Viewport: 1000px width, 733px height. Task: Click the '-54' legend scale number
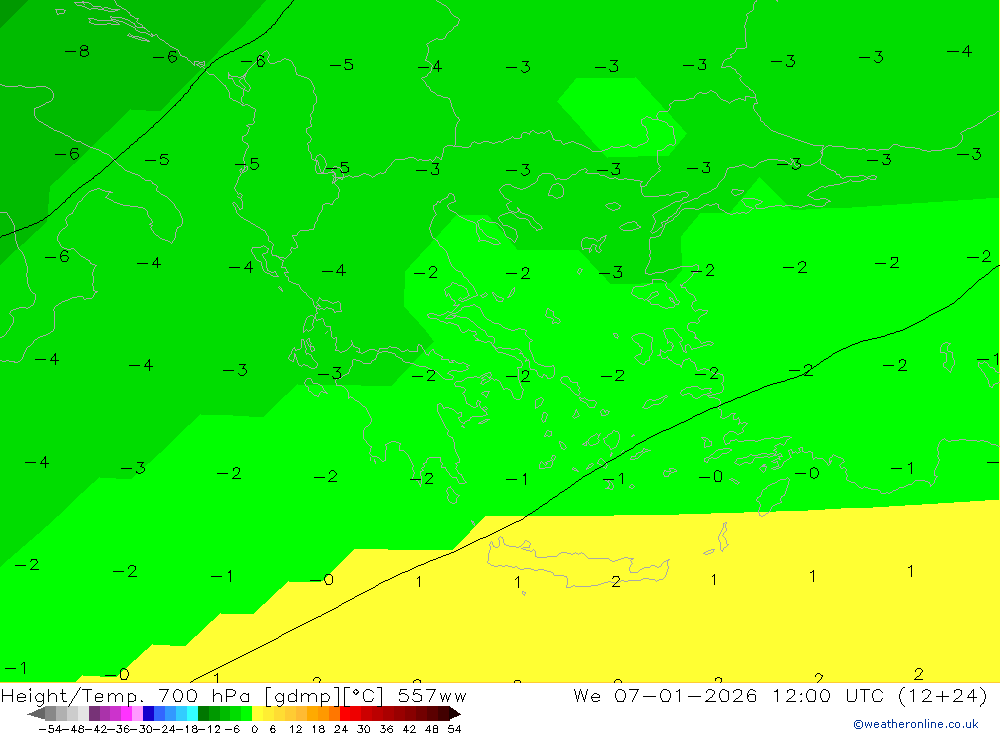pyautogui.click(x=50, y=729)
